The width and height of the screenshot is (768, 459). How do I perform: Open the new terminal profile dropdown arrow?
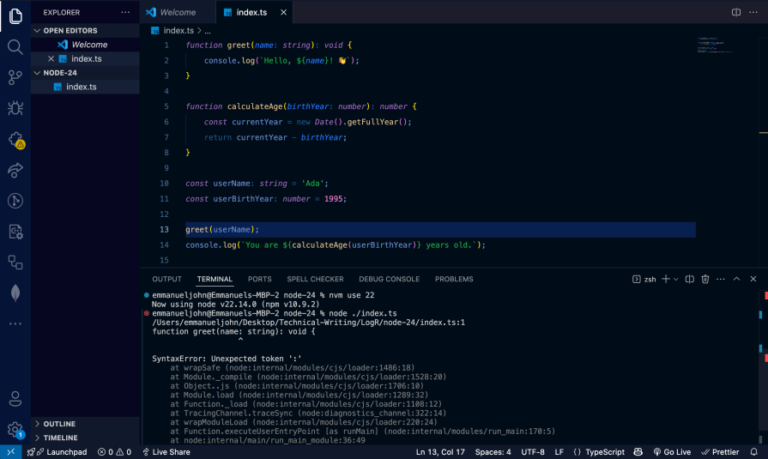click(676, 279)
